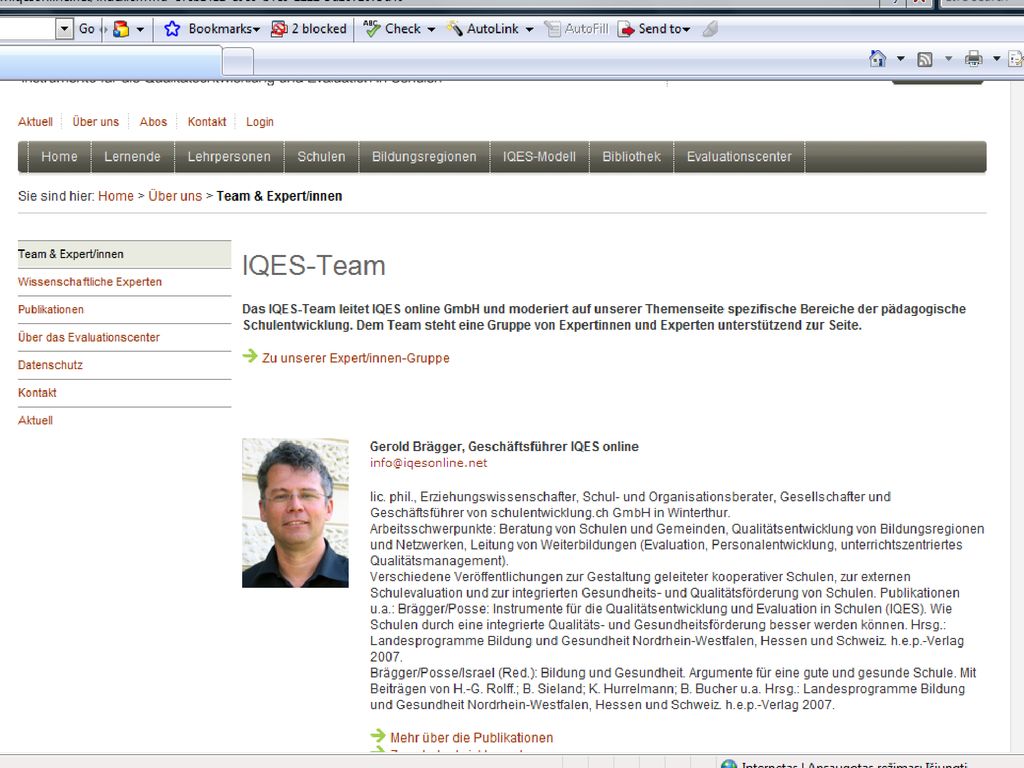
Task: Open IQES-Modell in main navigation
Action: tap(539, 157)
